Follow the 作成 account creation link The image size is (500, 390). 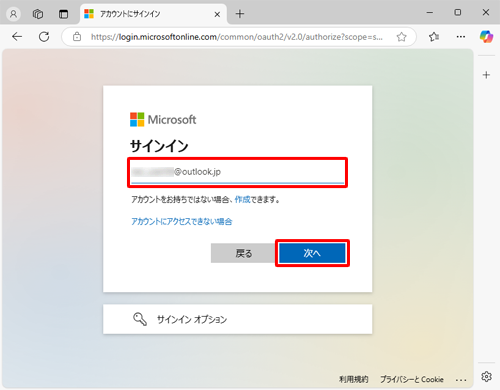242,200
